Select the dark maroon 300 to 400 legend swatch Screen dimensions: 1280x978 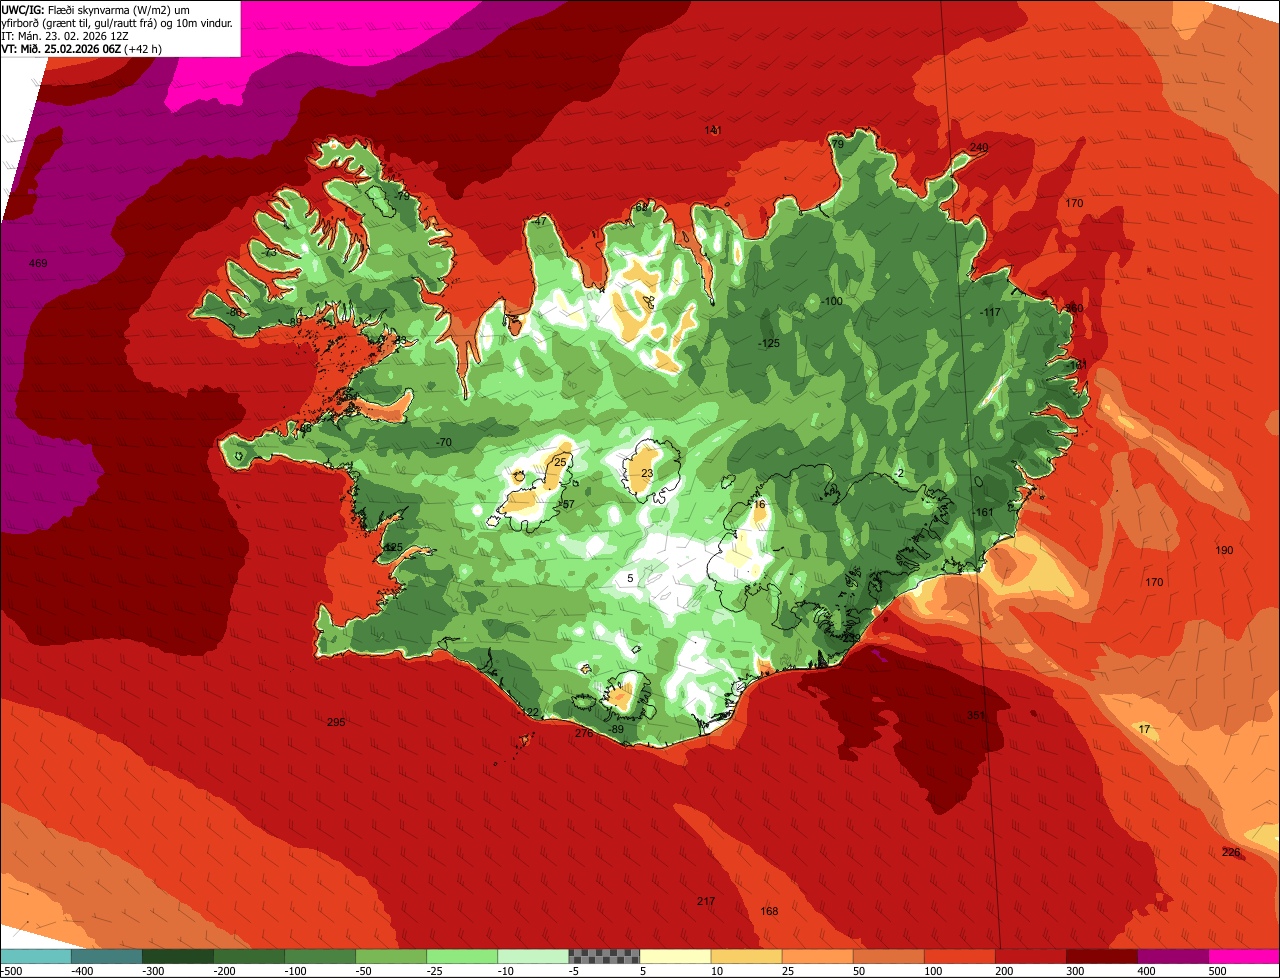(x=1101, y=956)
